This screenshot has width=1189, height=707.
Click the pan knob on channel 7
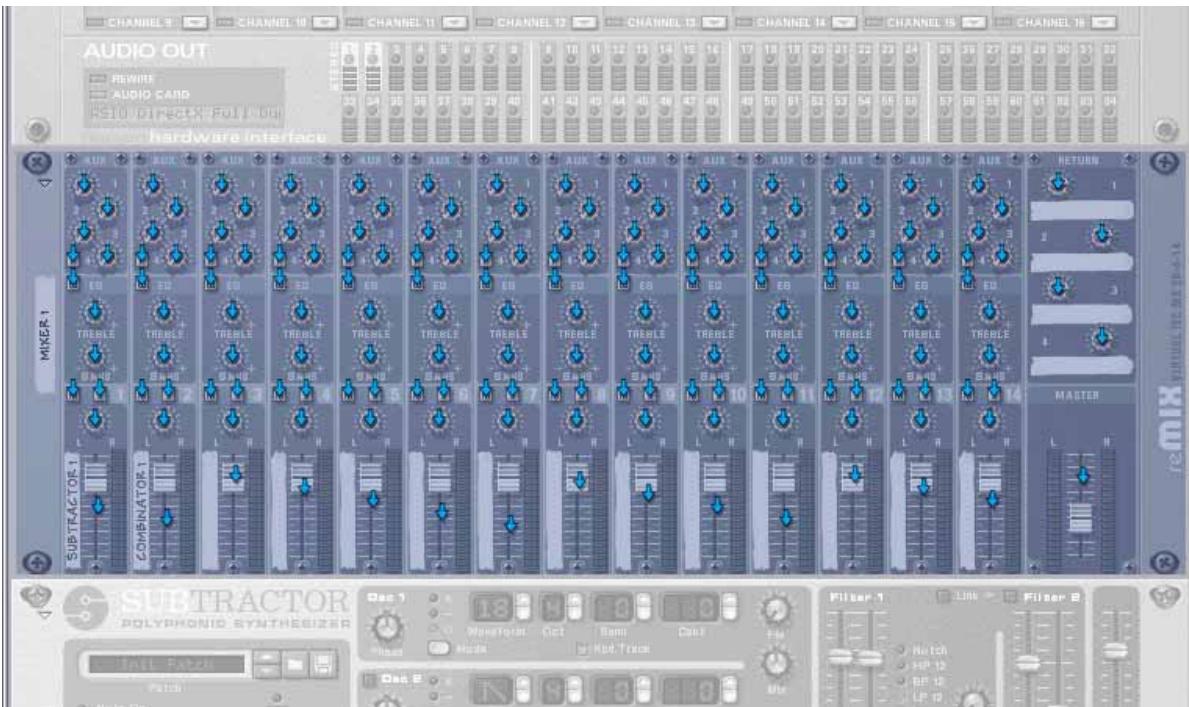tap(507, 418)
